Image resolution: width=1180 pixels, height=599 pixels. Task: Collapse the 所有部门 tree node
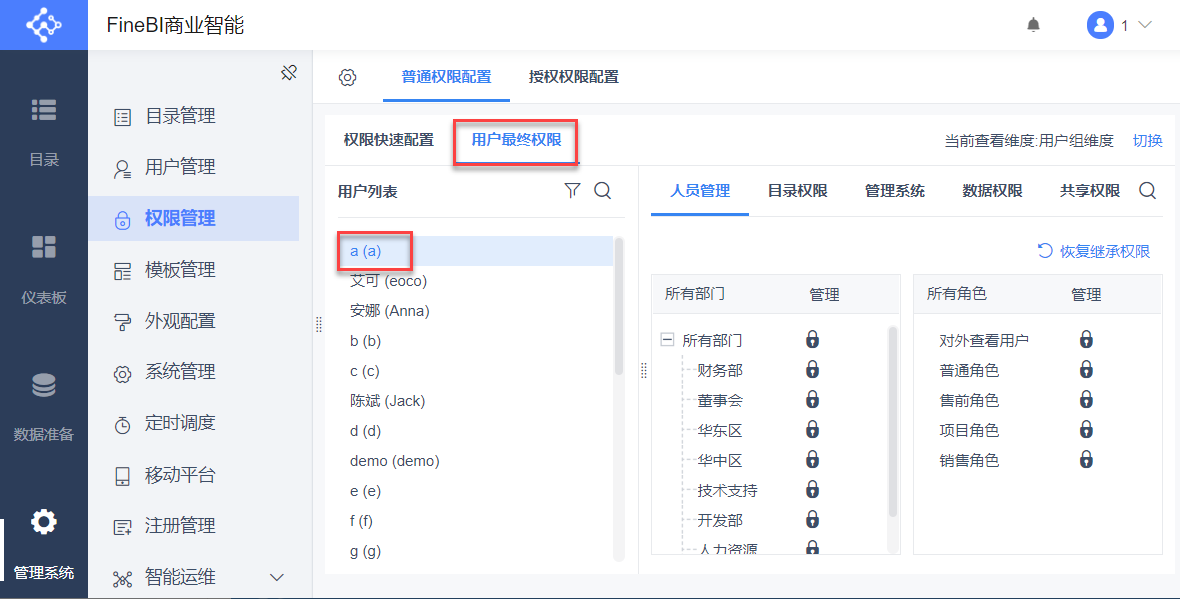(x=667, y=340)
